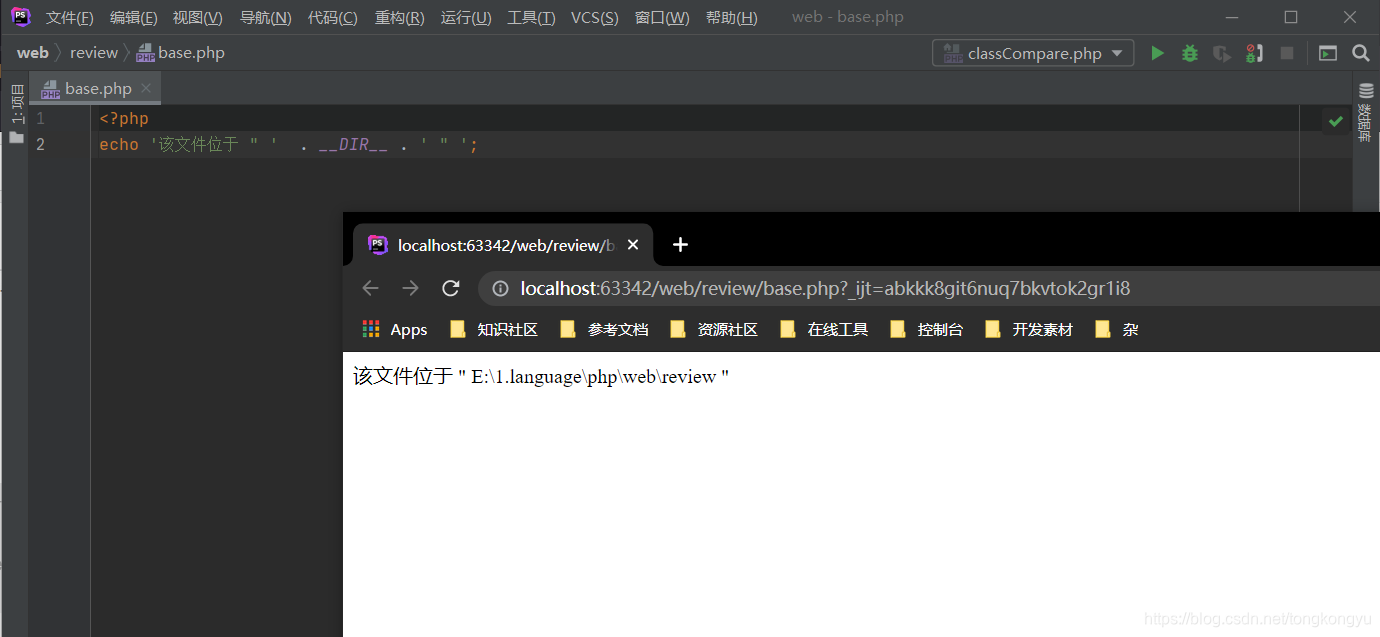Click the browser address bar URL
The width and height of the screenshot is (1380, 637).
coord(825,289)
